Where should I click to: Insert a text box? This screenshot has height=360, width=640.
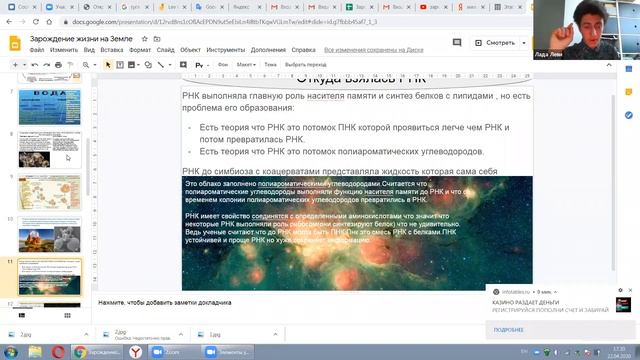120,65
